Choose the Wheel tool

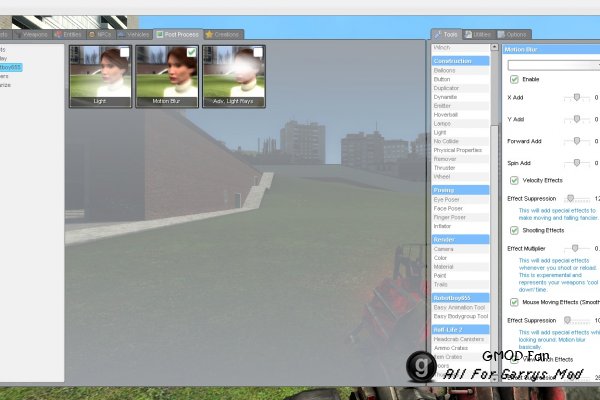click(x=461, y=176)
